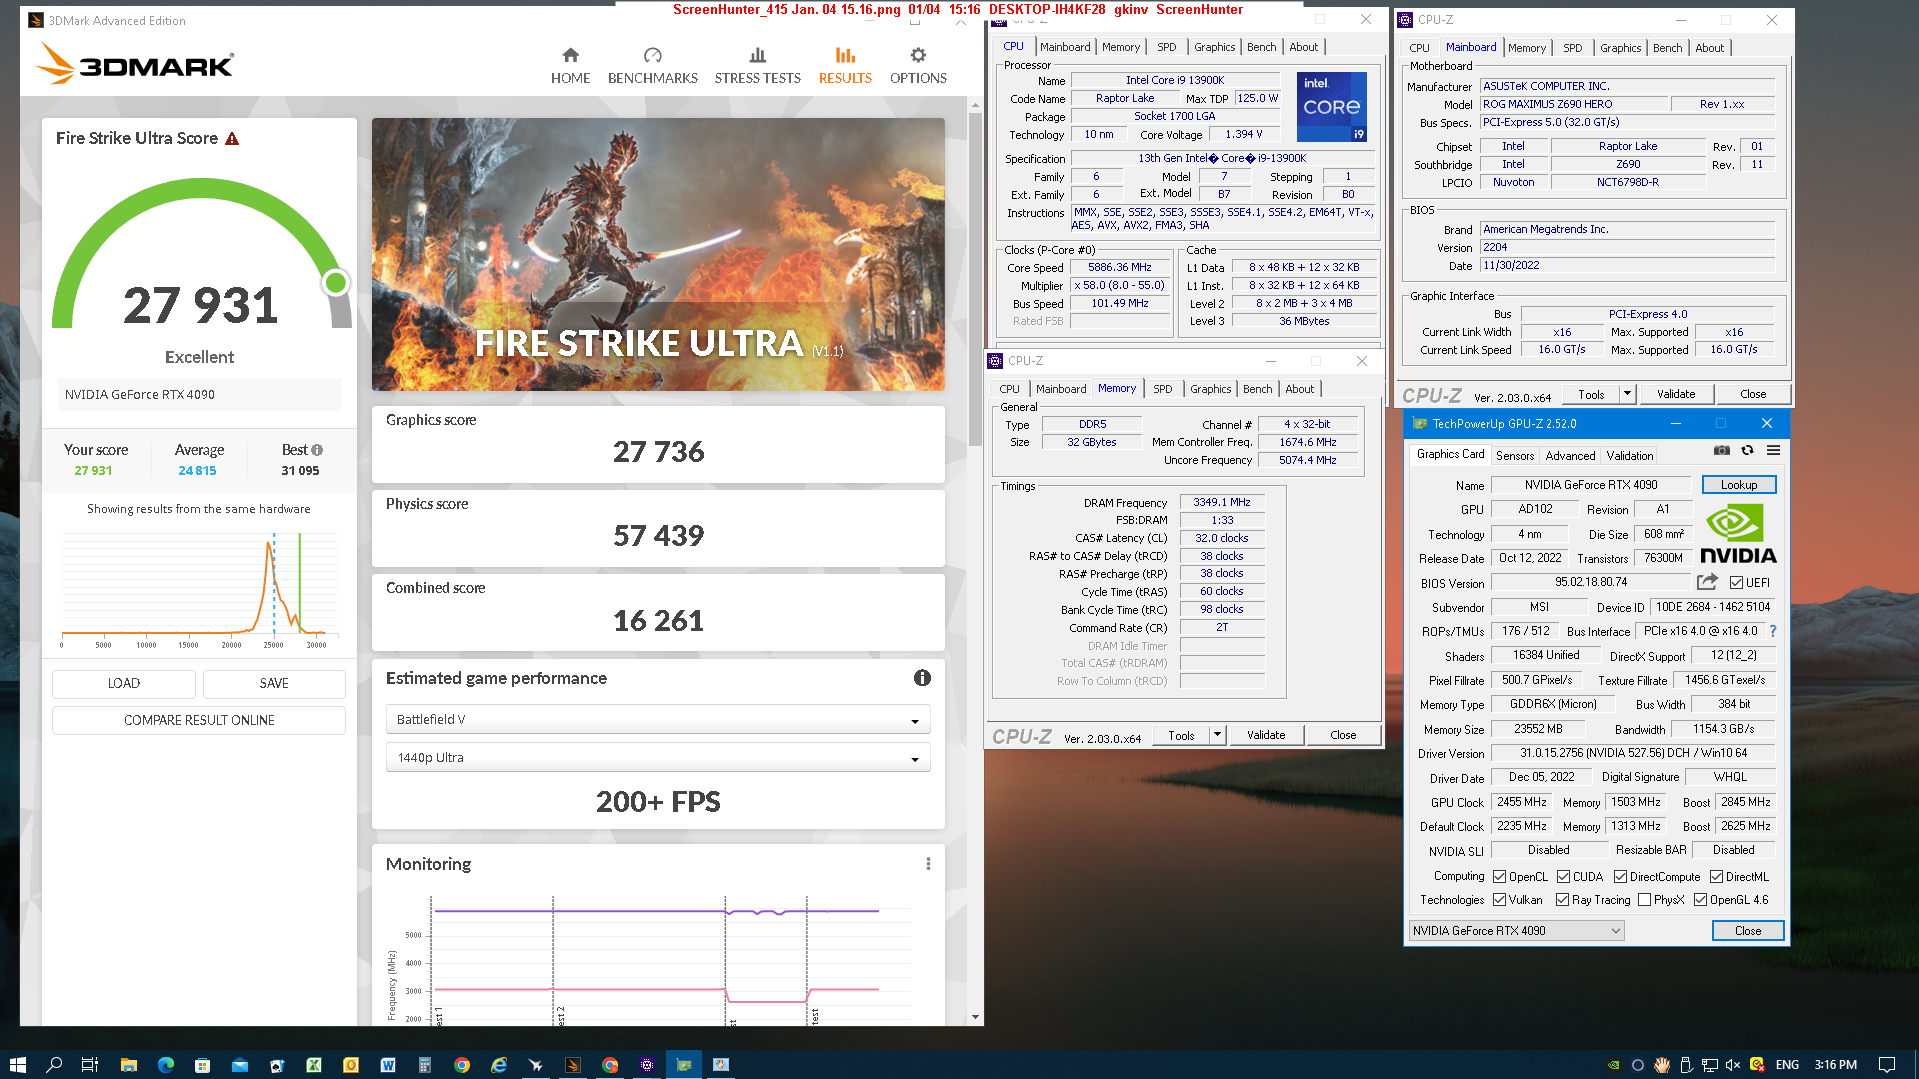Expand the Battlefield V game dropdown

(x=658, y=720)
